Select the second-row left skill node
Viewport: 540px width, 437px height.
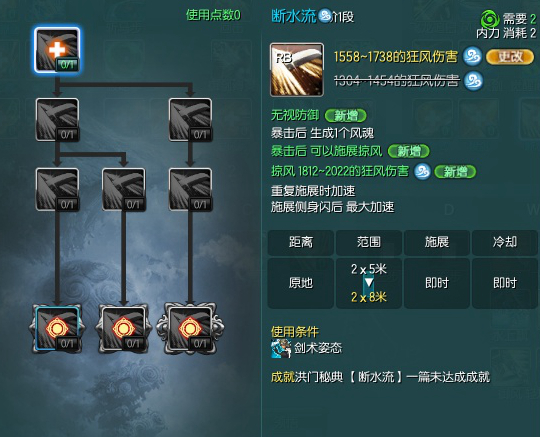tap(58, 119)
